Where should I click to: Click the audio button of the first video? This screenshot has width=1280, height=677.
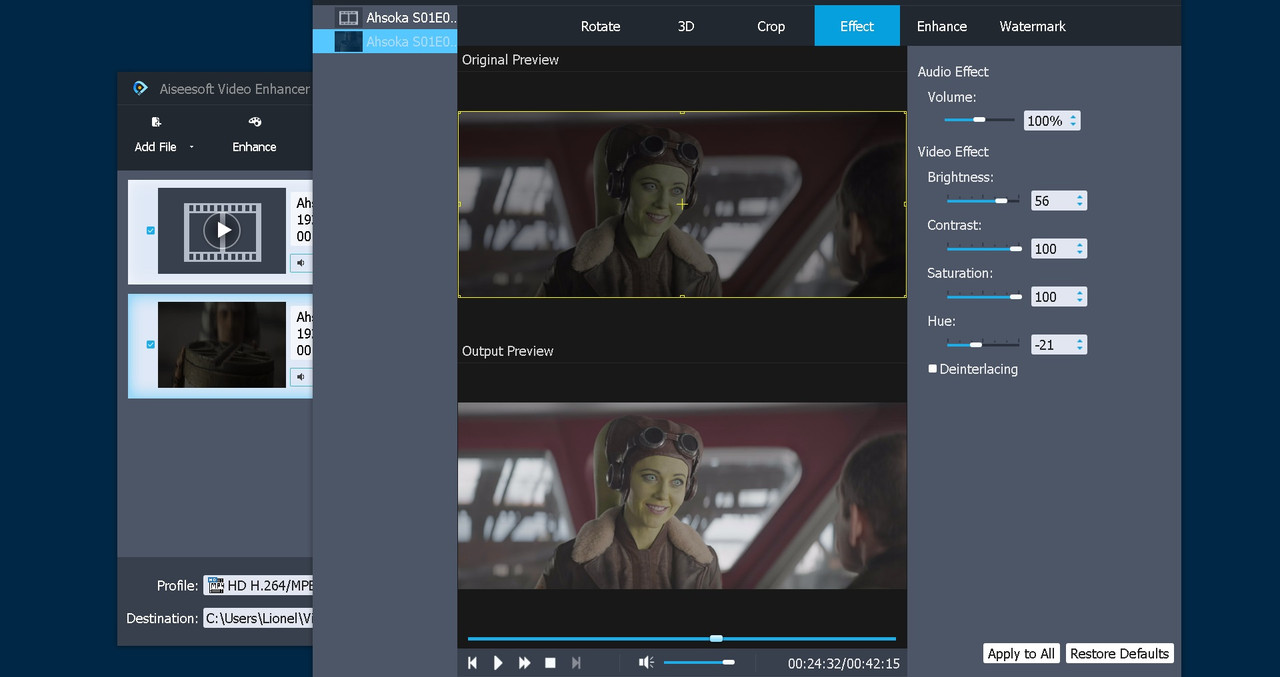pos(300,263)
